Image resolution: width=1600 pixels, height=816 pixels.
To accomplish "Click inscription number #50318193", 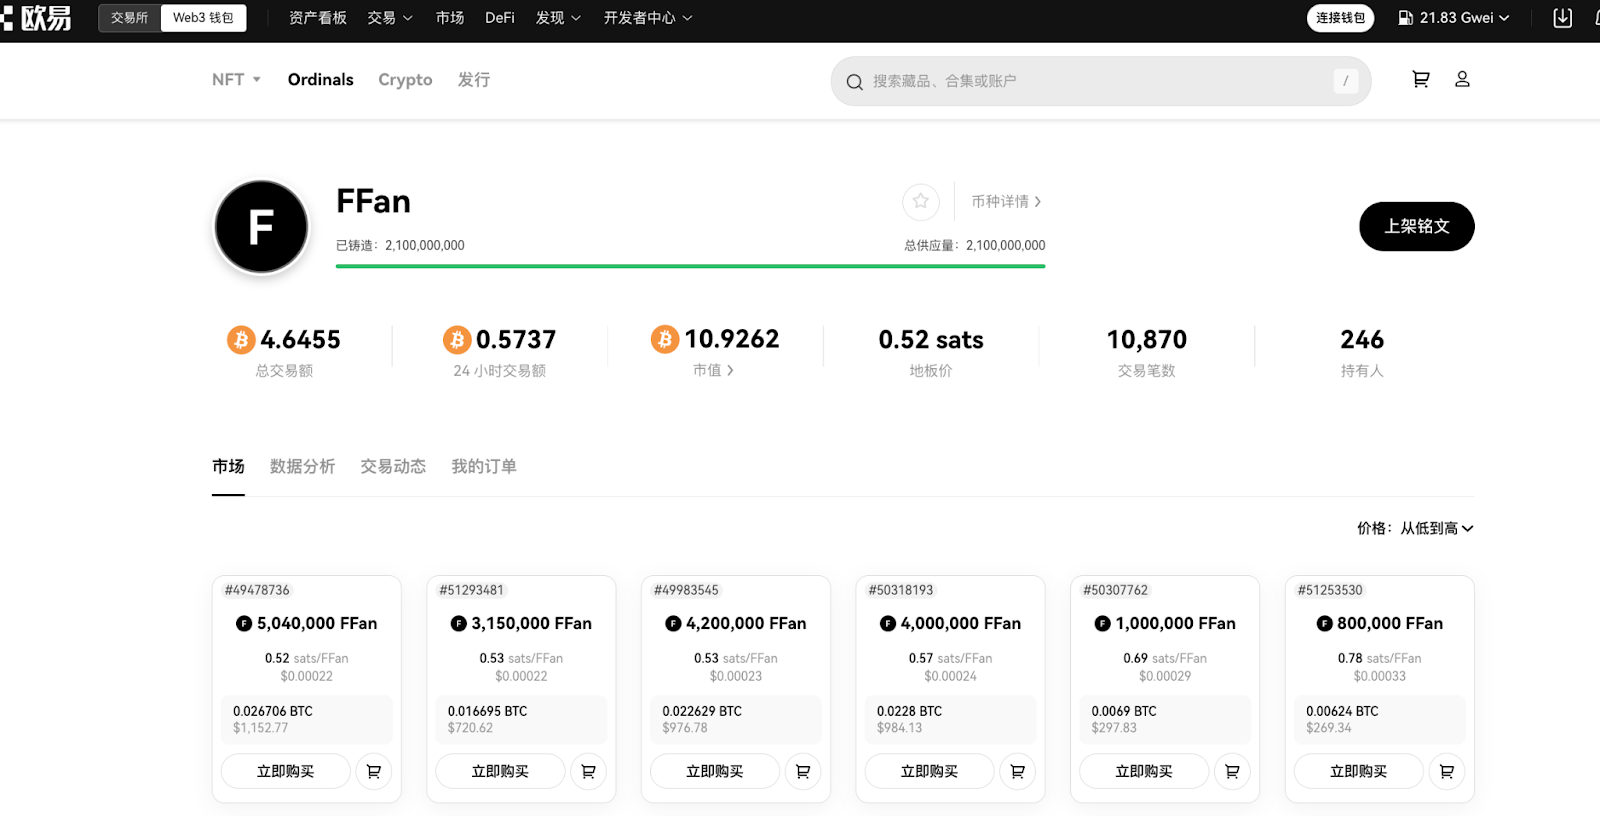I will click(901, 590).
